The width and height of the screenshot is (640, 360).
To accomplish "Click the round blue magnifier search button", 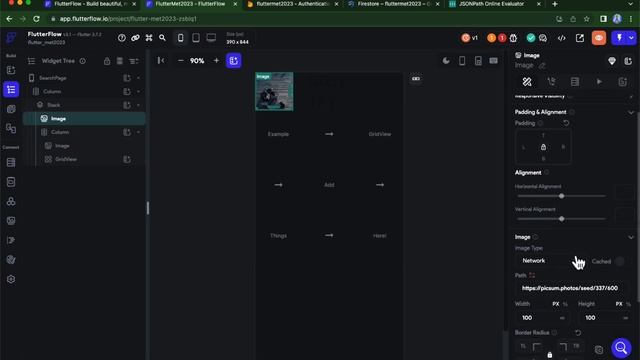I will [621, 347].
